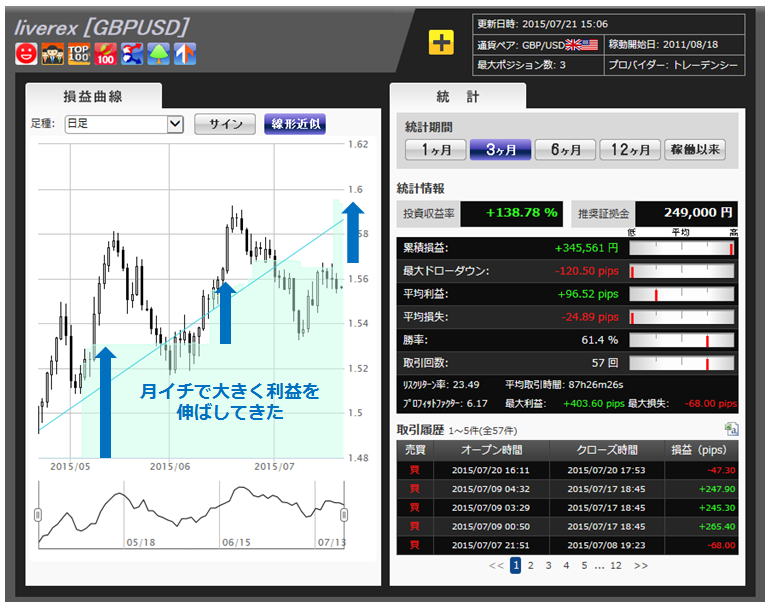
Task: Select the 稼働以来 statistics period
Action: coord(695,150)
